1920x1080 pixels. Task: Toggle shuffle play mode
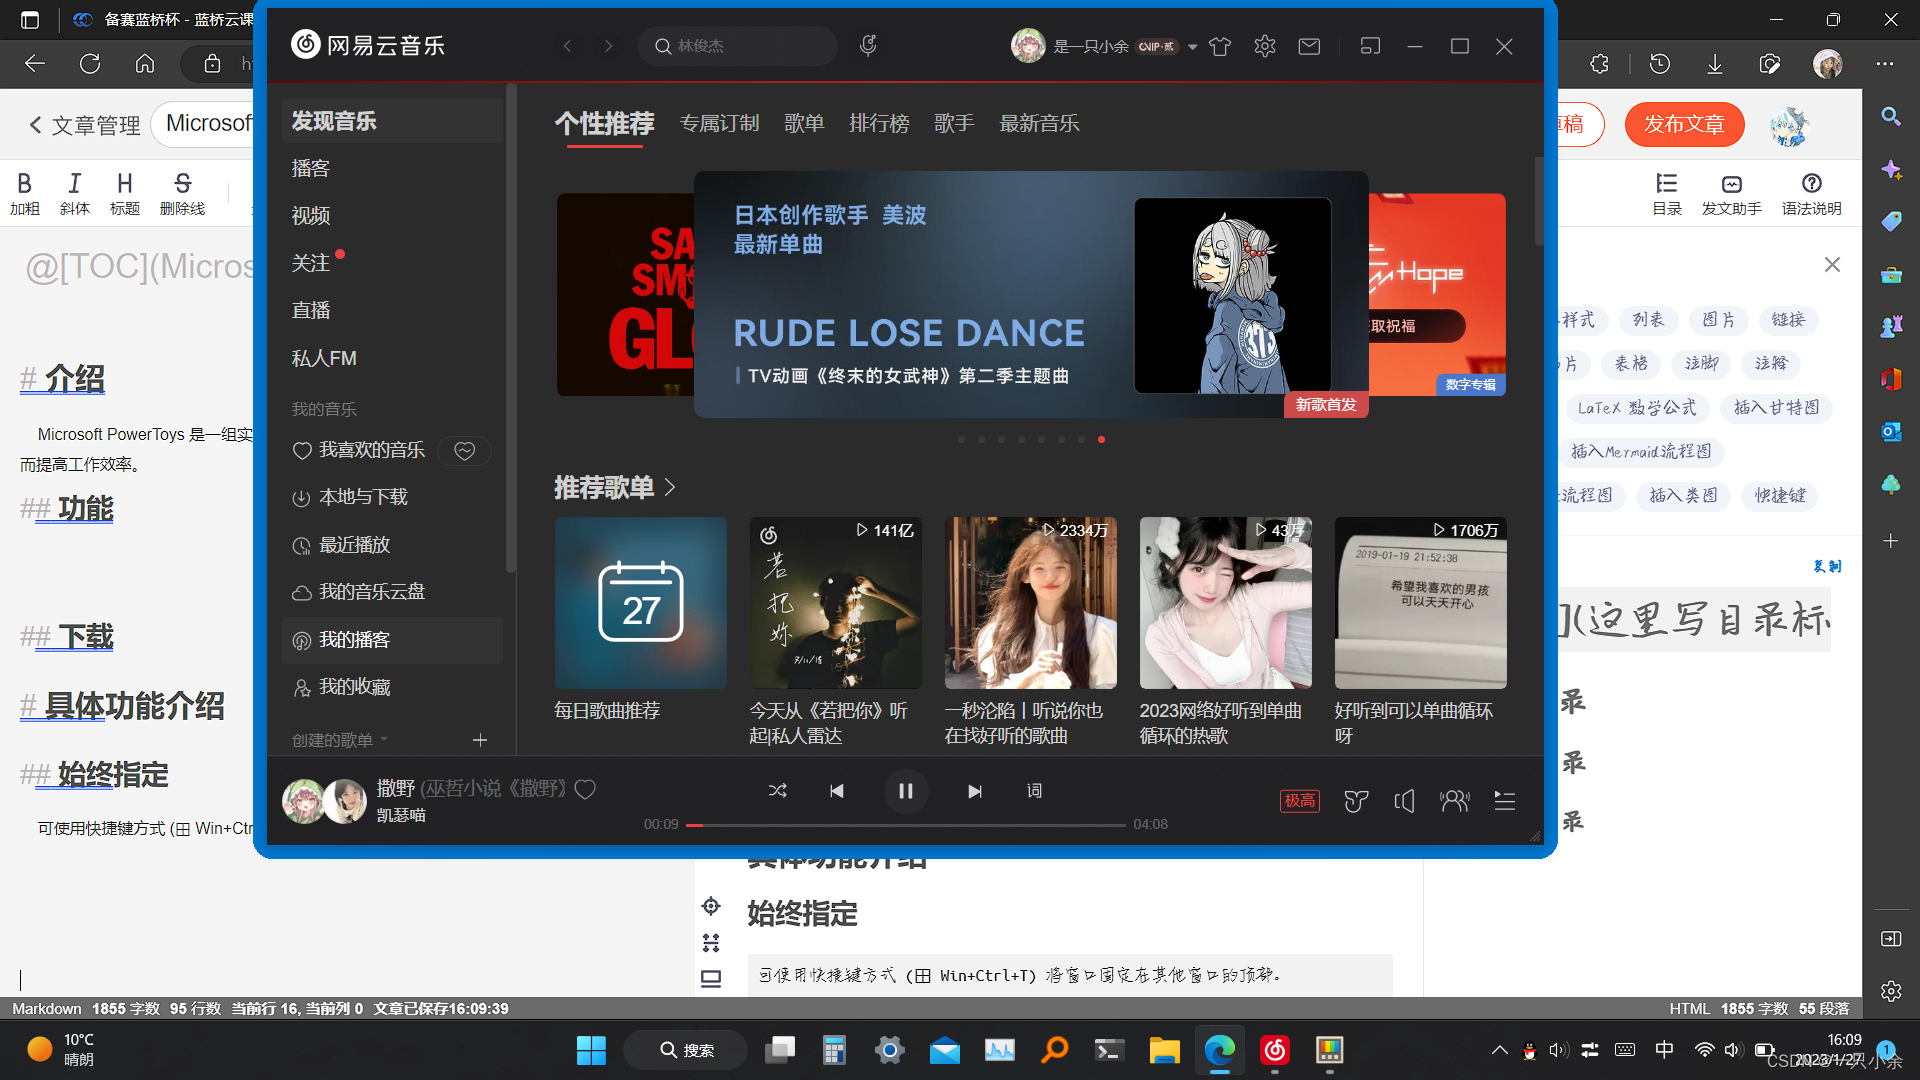[x=778, y=790]
